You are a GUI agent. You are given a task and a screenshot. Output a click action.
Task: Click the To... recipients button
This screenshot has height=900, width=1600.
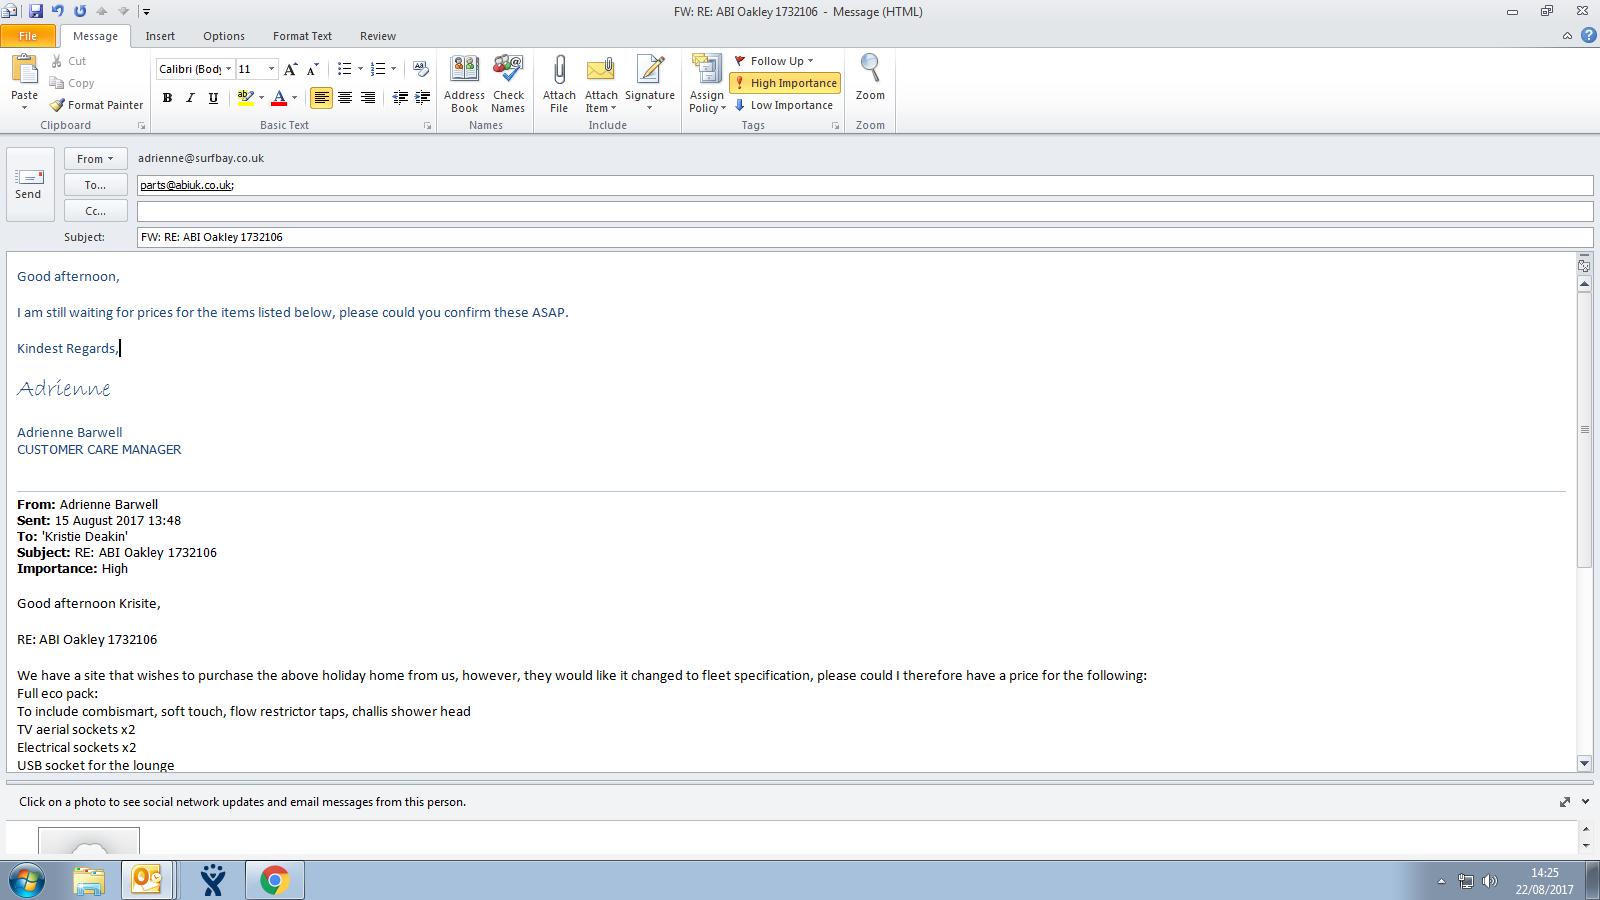95,185
